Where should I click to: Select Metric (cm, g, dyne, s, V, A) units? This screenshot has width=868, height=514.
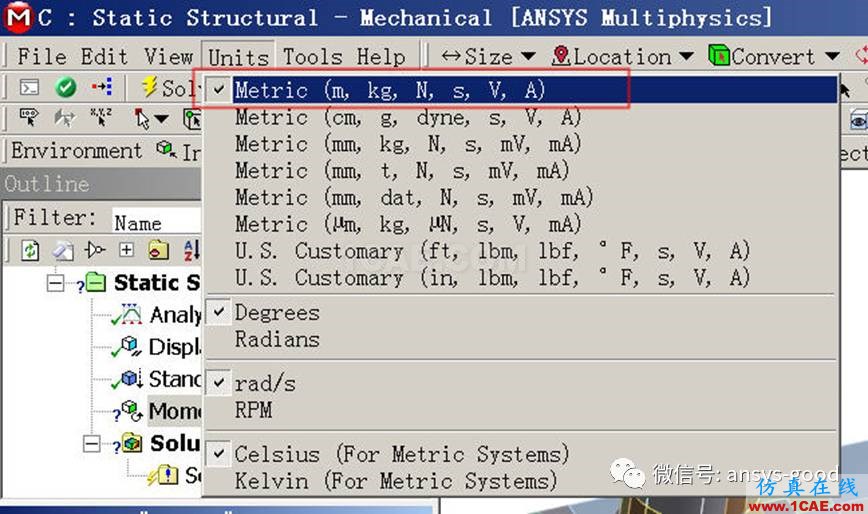click(520, 117)
